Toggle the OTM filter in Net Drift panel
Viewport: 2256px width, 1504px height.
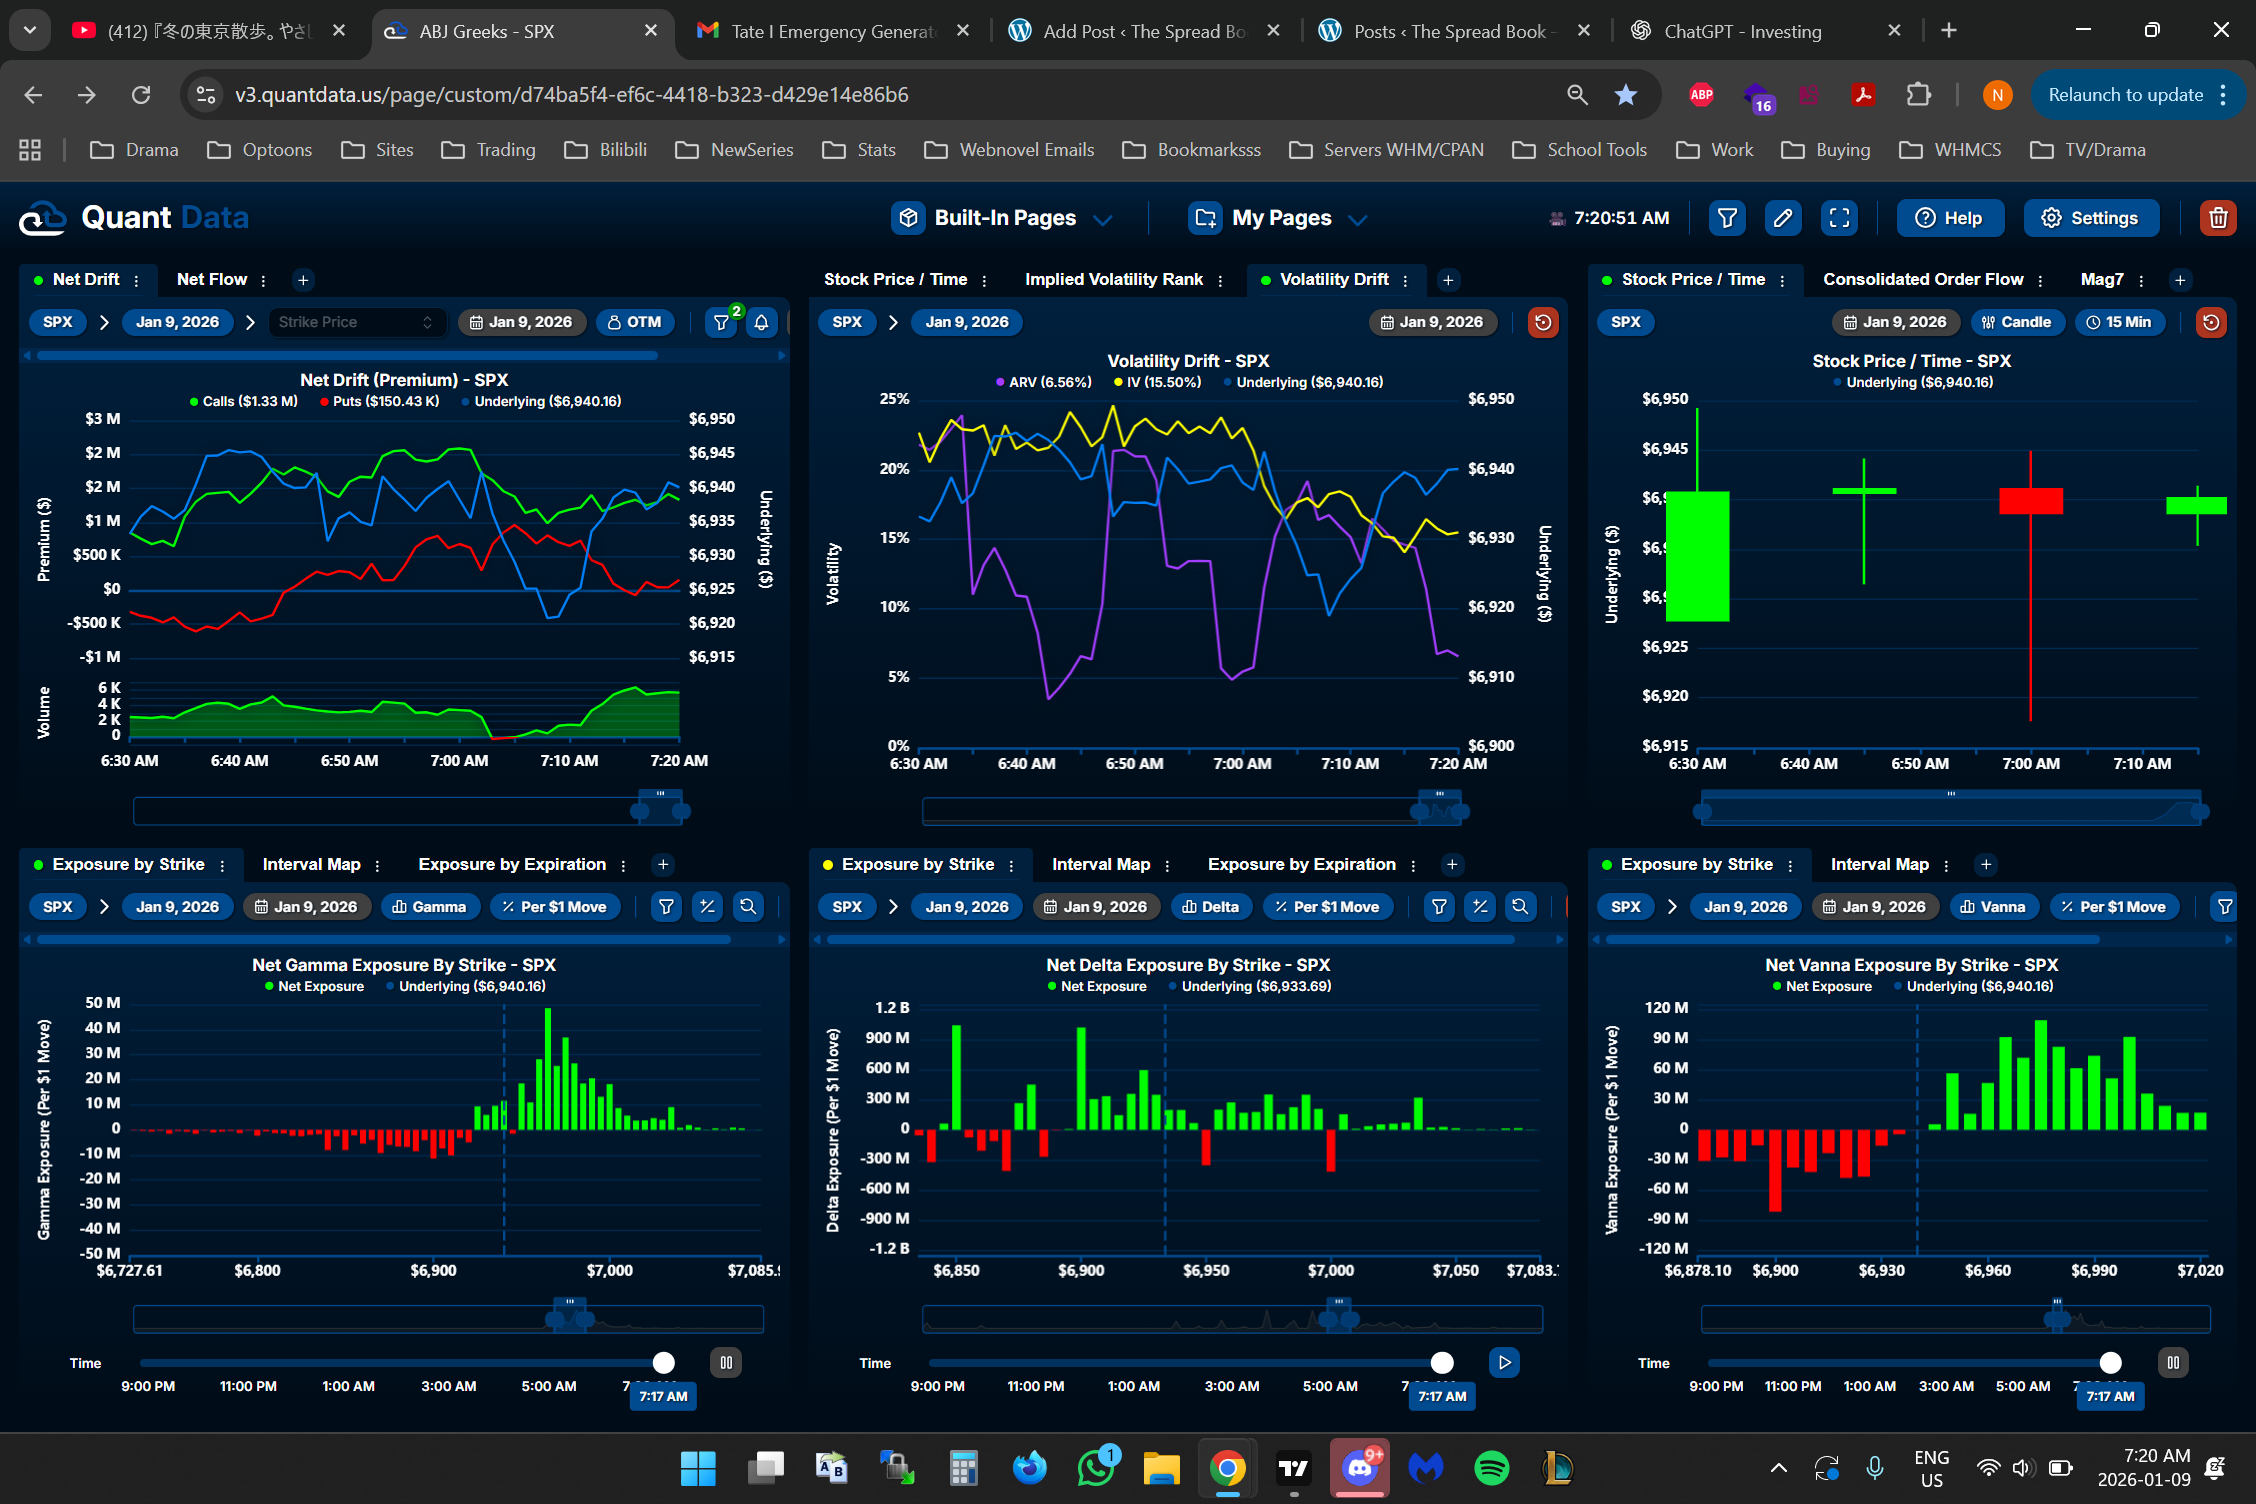click(x=635, y=322)
